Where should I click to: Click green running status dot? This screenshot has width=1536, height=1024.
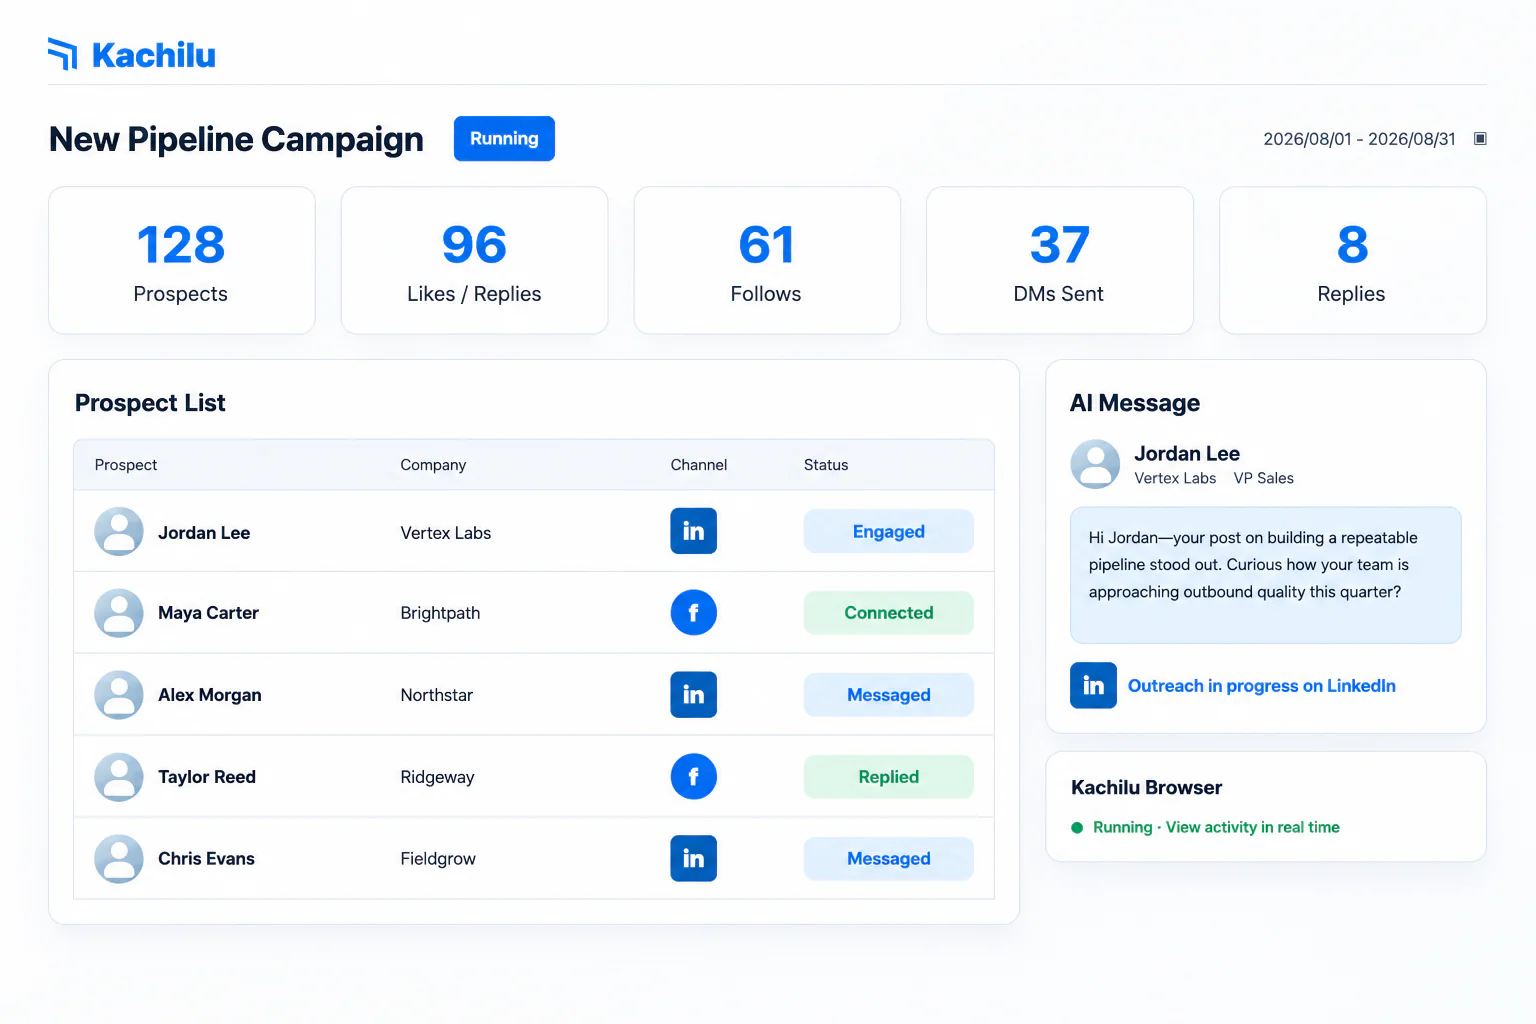1077,828
